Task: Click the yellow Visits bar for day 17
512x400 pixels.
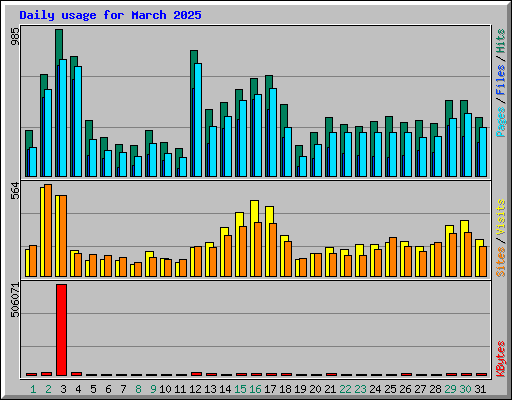Action: pyautogui.click(x=269, y=215)
